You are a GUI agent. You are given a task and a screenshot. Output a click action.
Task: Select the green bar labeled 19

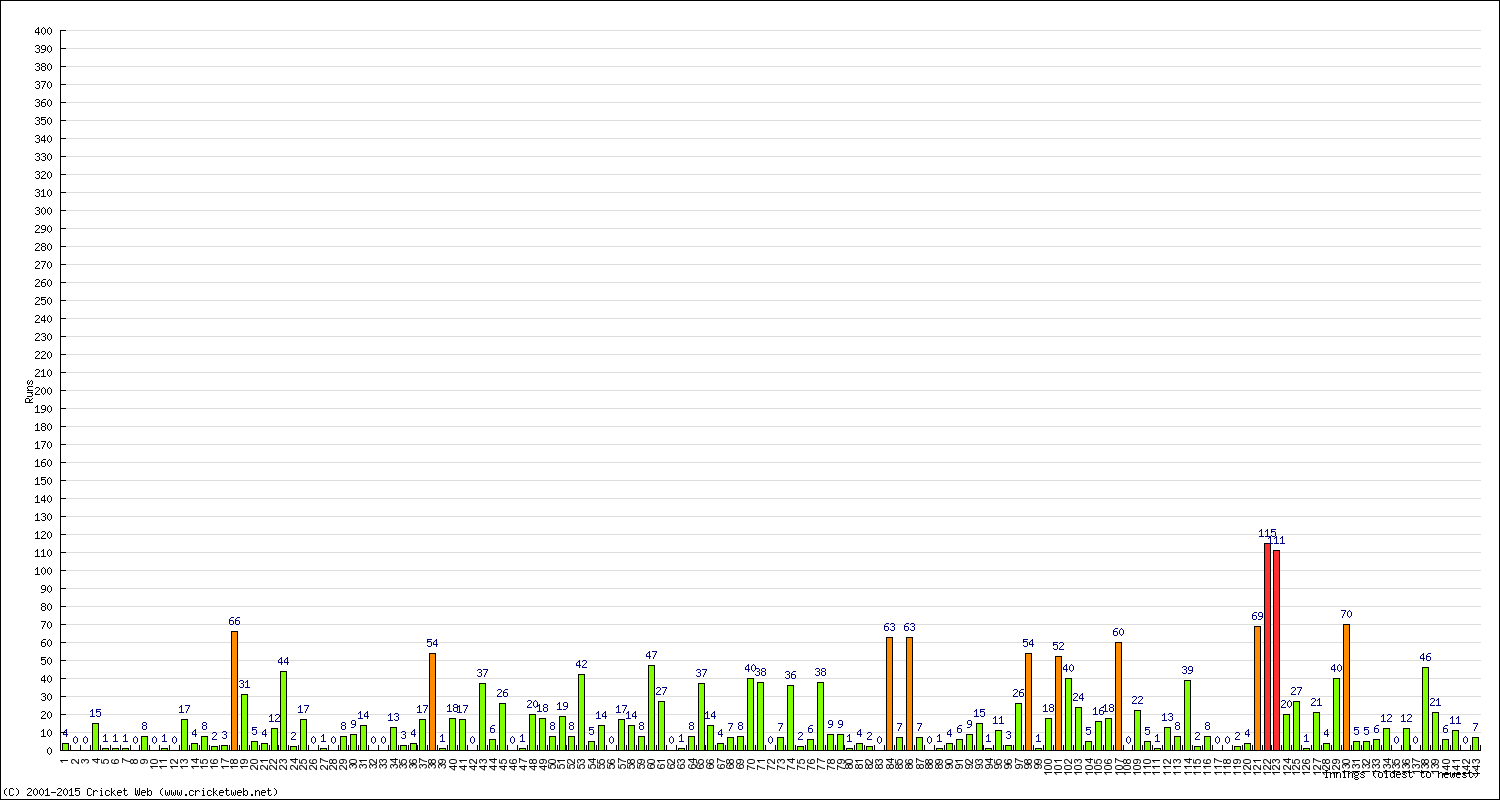tap(563, 733)
